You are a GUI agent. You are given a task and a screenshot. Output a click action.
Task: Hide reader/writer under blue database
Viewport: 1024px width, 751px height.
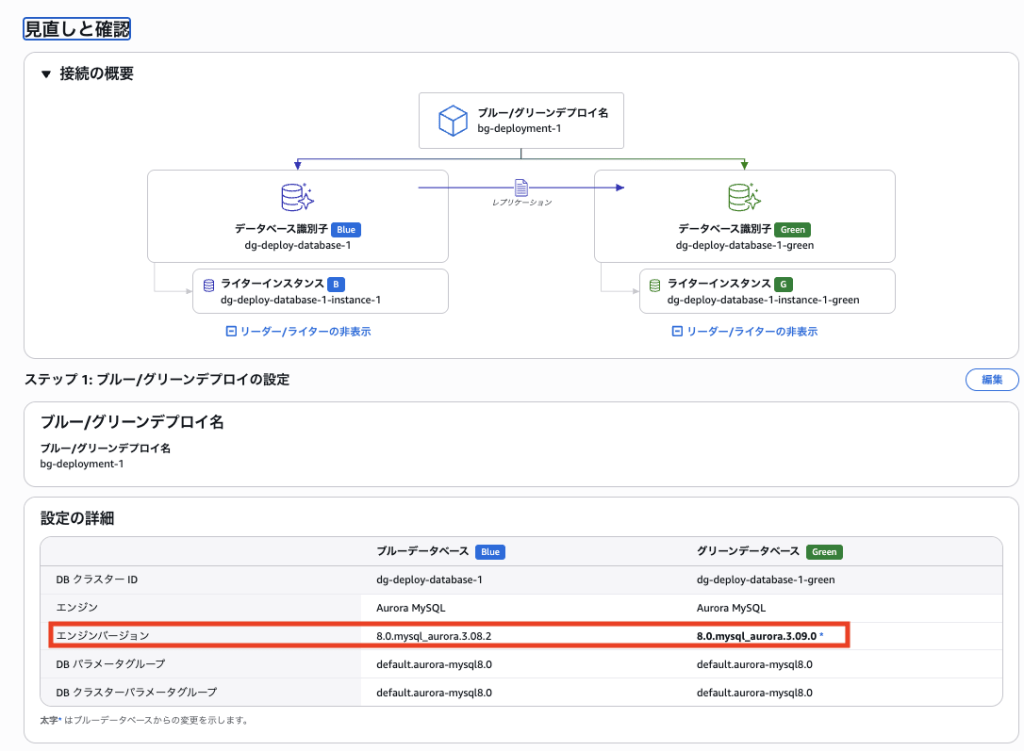(x=298, y=331)
